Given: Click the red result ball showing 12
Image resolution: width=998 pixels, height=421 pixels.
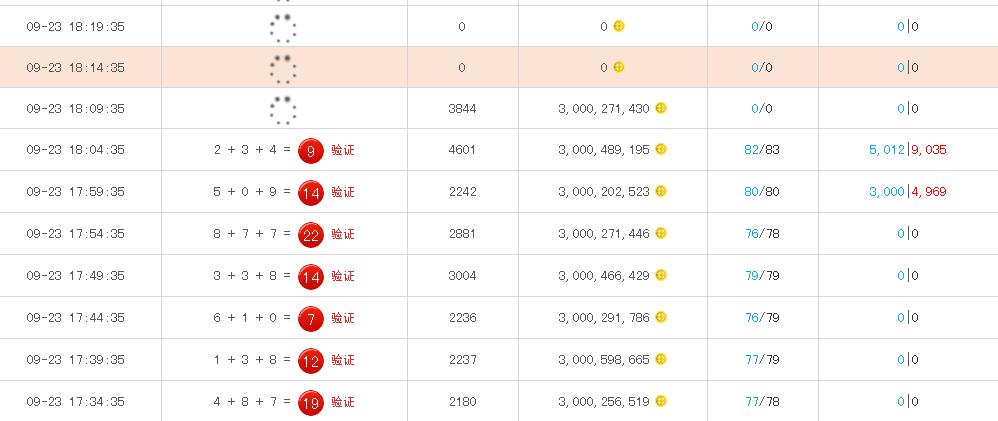Looking at the screenshot, I should [x=311, y=360].
